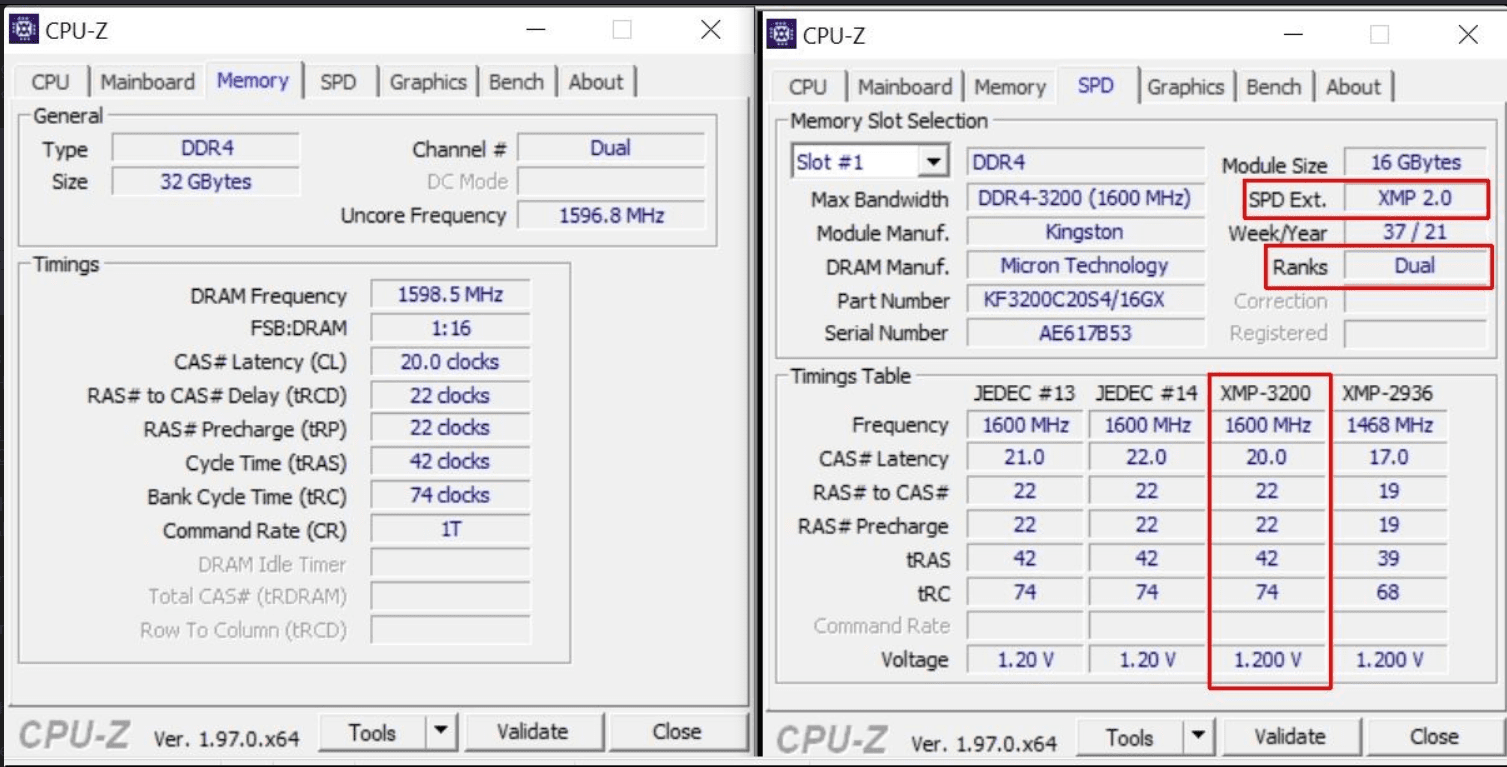Screen dimensions: 1507x767
Task: Switch to the Mainboard tab in the left window
Action: pyautogui.click(x=147, y=82)
